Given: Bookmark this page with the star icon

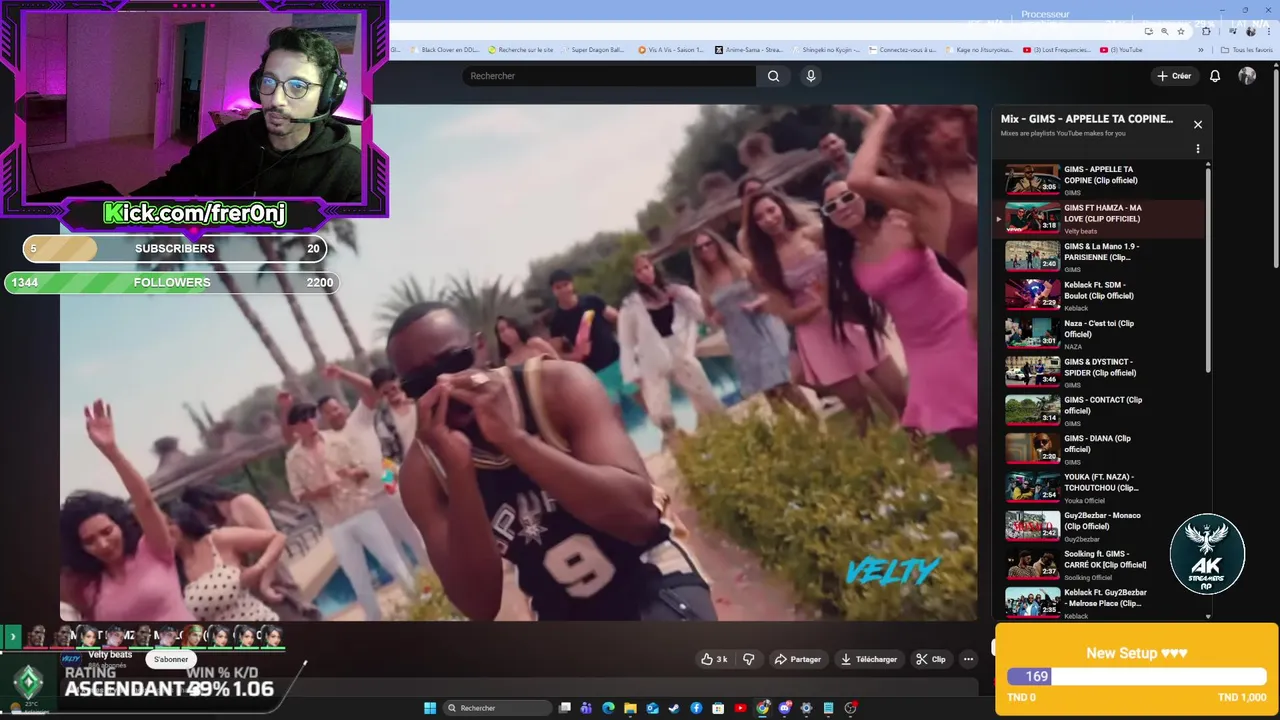Looking at the screenshot, I should (1181, 31).
